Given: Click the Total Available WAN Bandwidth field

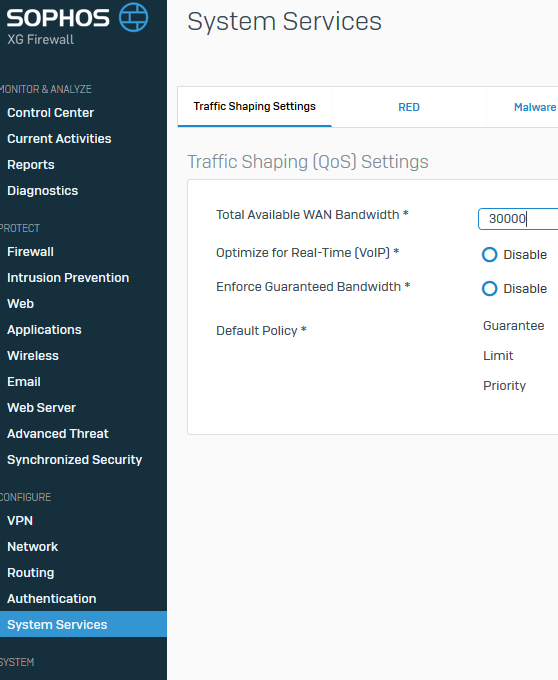Looking at the screenshot, I should click(518, 219).
